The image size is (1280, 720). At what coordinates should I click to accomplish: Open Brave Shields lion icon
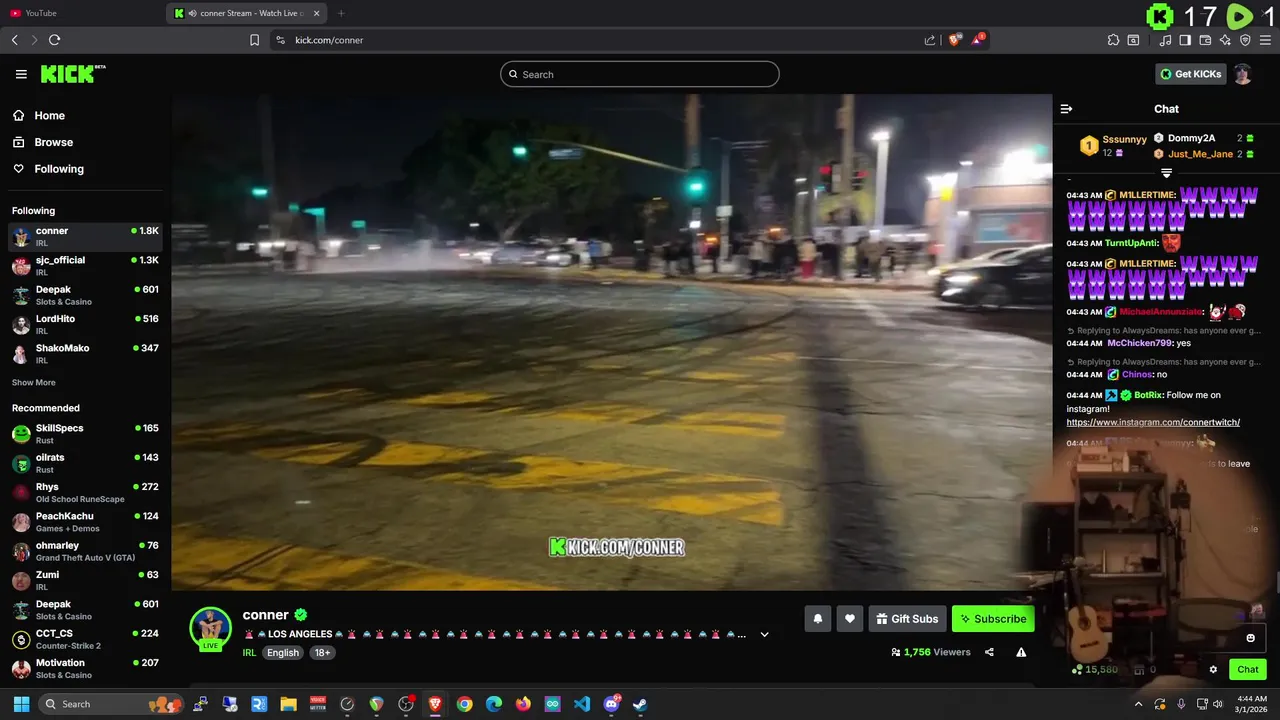click(x=954, y=40)
